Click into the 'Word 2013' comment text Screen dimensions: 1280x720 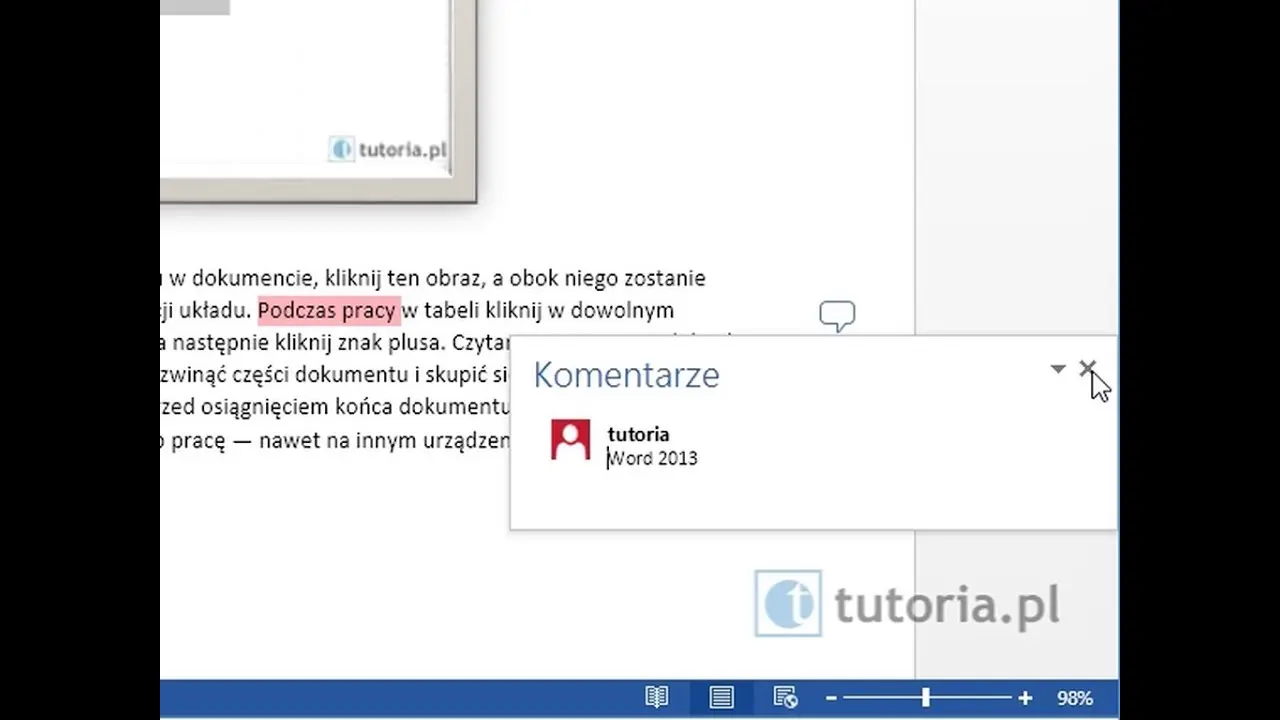pyautogui.click(x=653, y=458)
